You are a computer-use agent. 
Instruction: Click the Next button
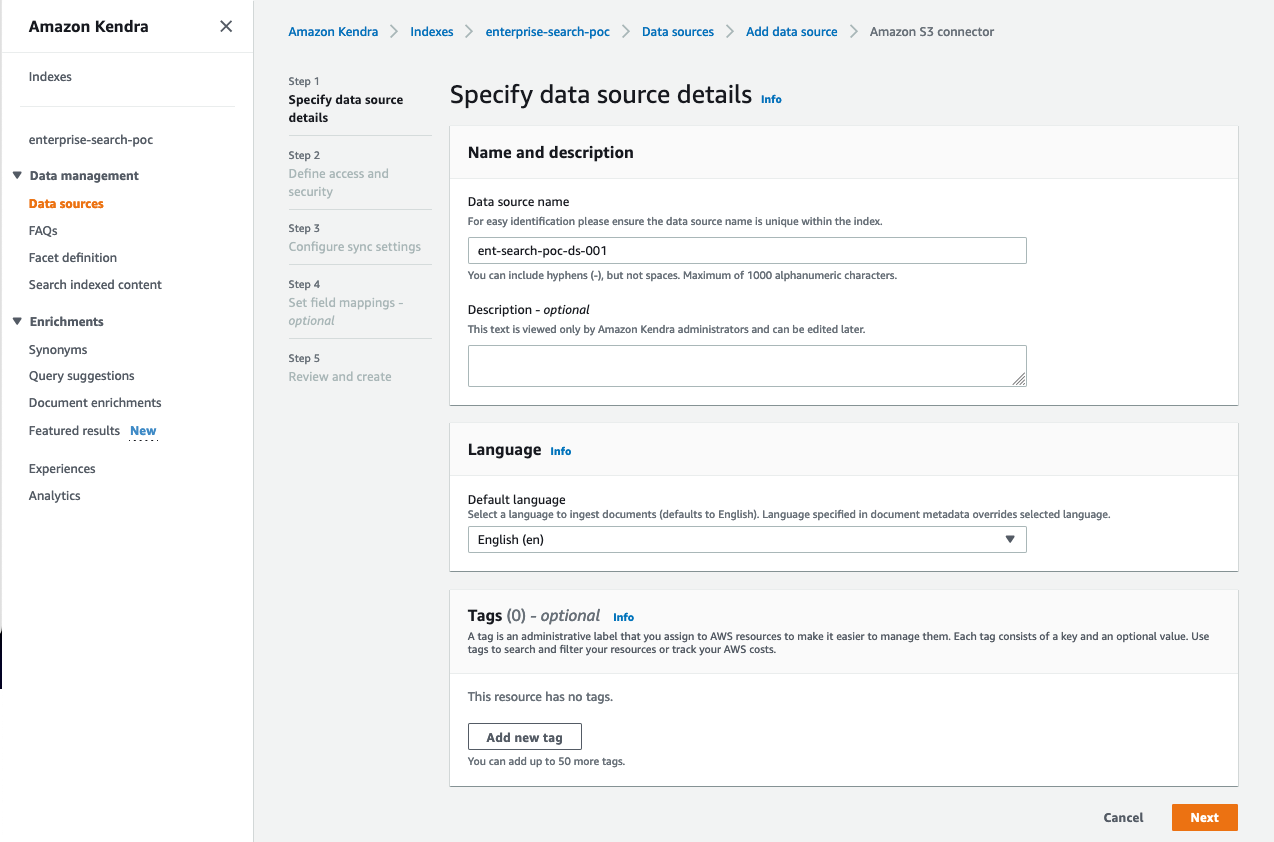1204,818
